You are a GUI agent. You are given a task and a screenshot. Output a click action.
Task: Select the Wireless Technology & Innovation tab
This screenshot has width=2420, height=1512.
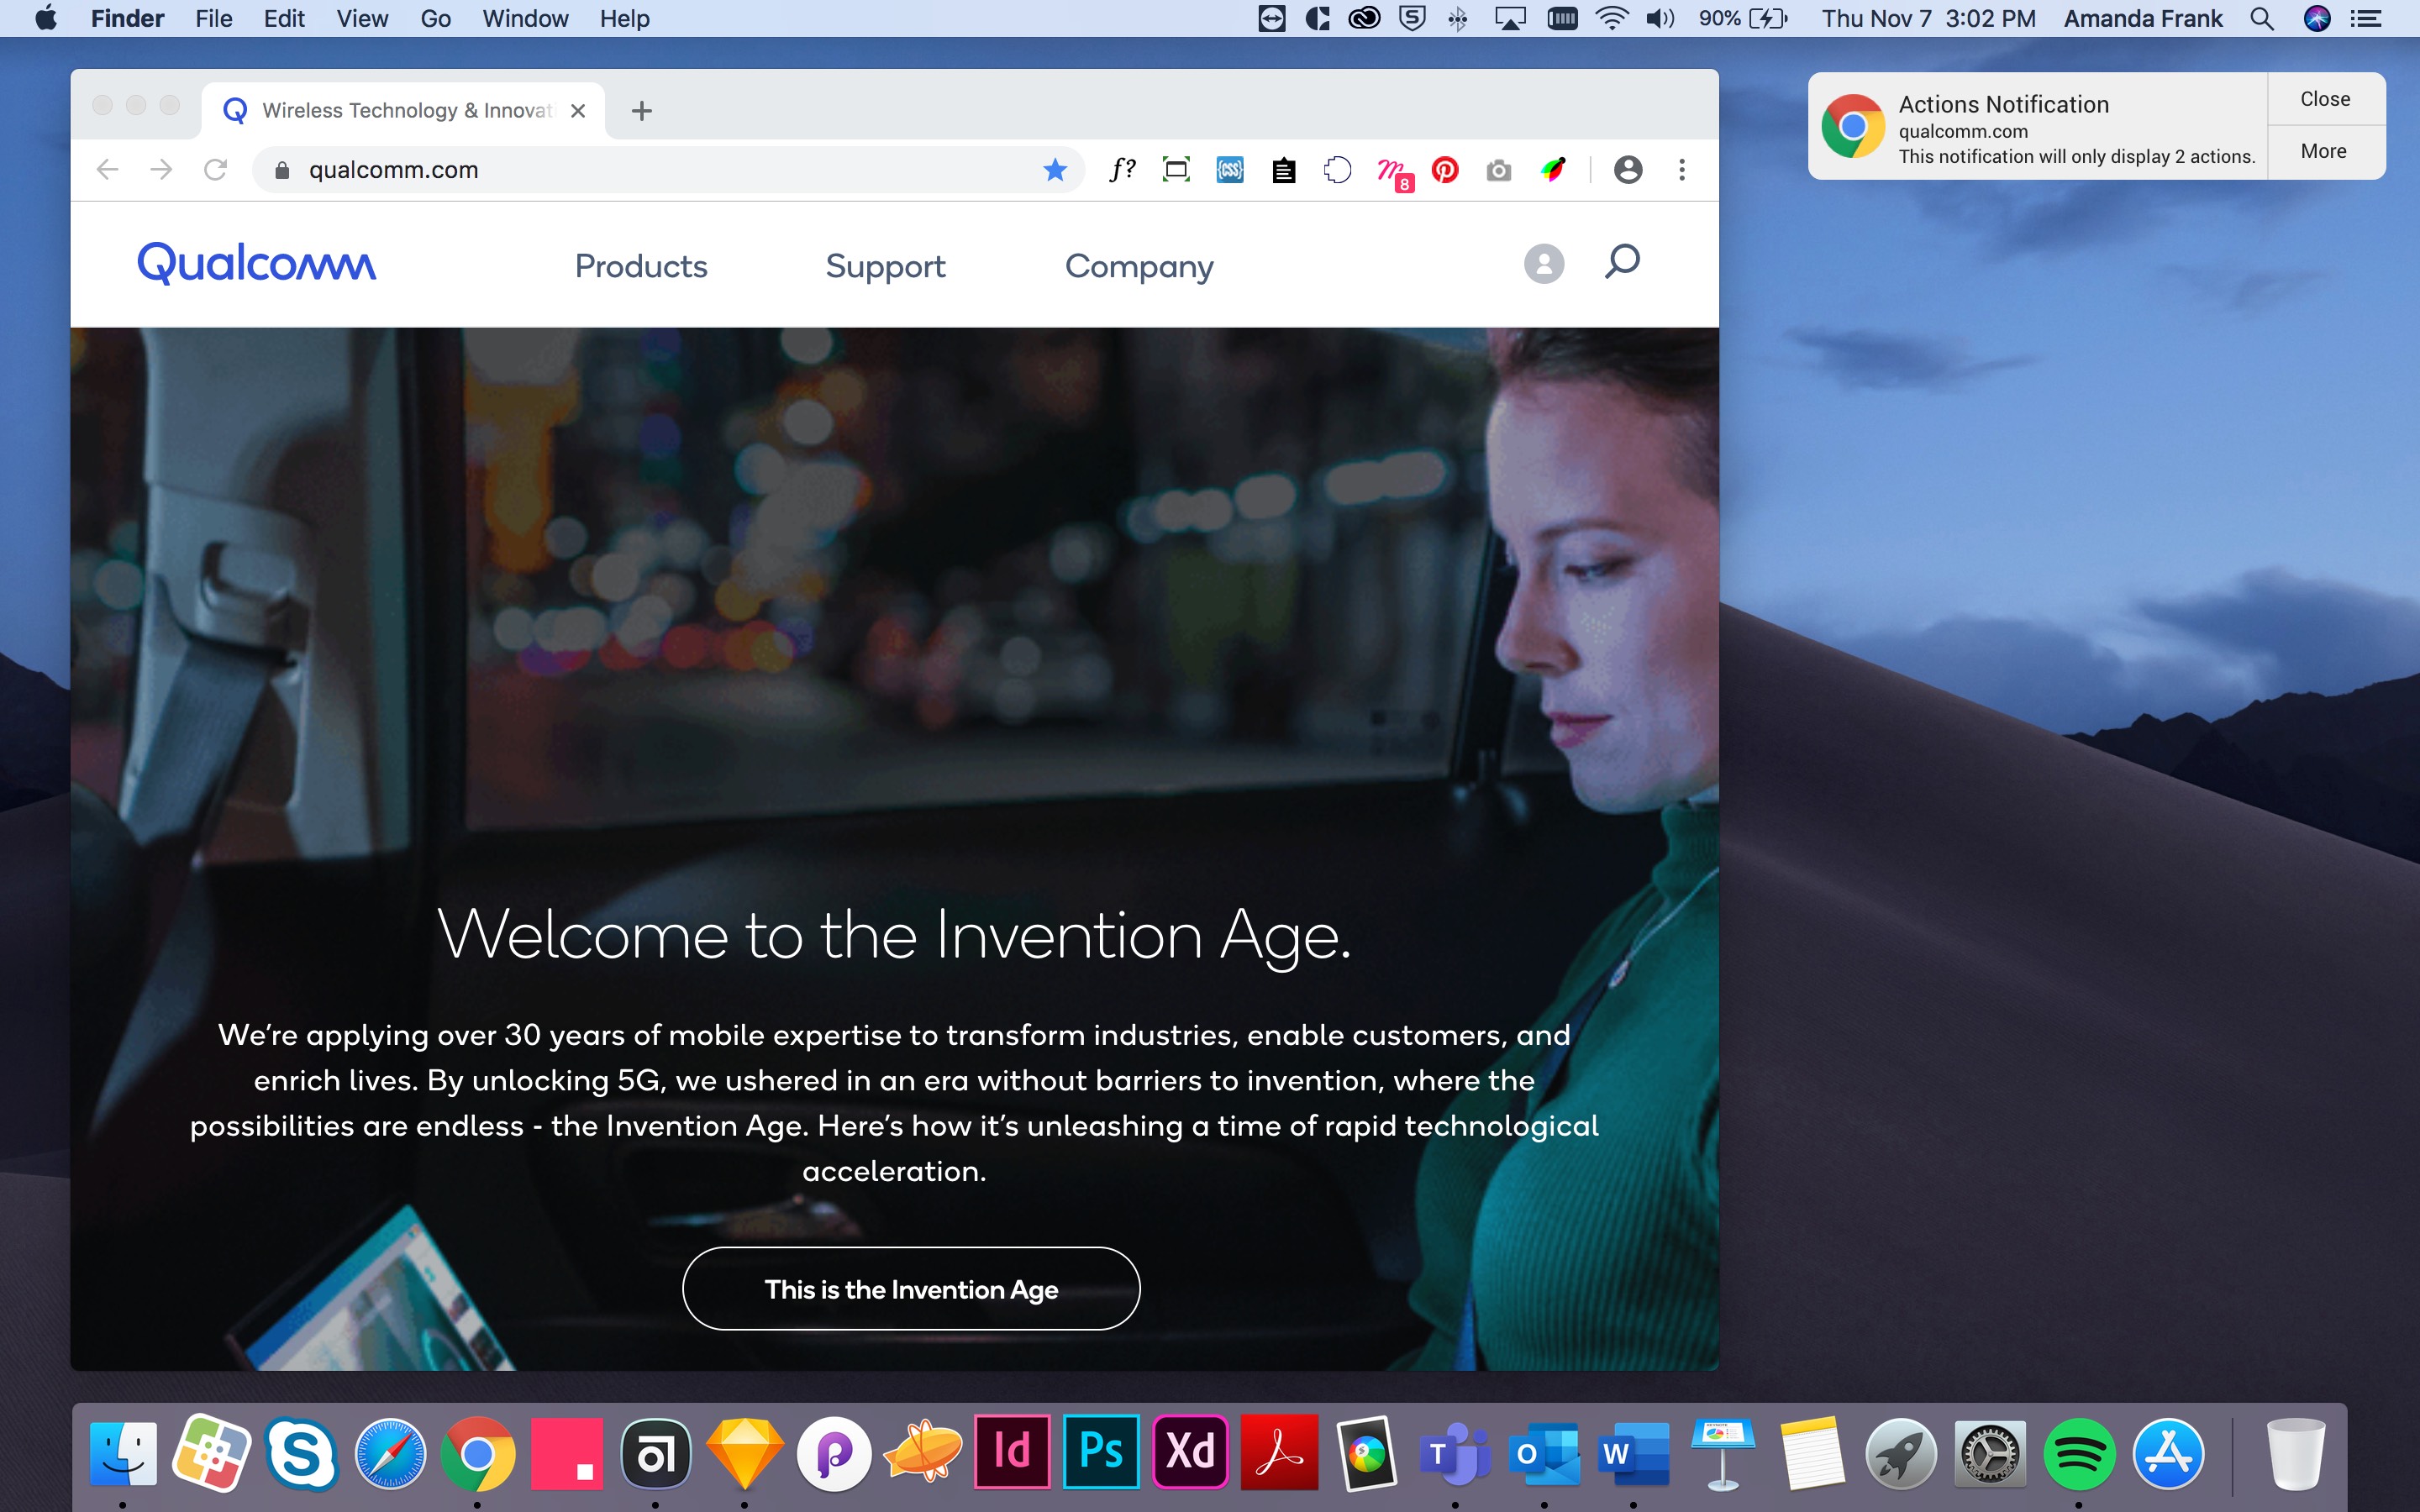pos(403,110)
